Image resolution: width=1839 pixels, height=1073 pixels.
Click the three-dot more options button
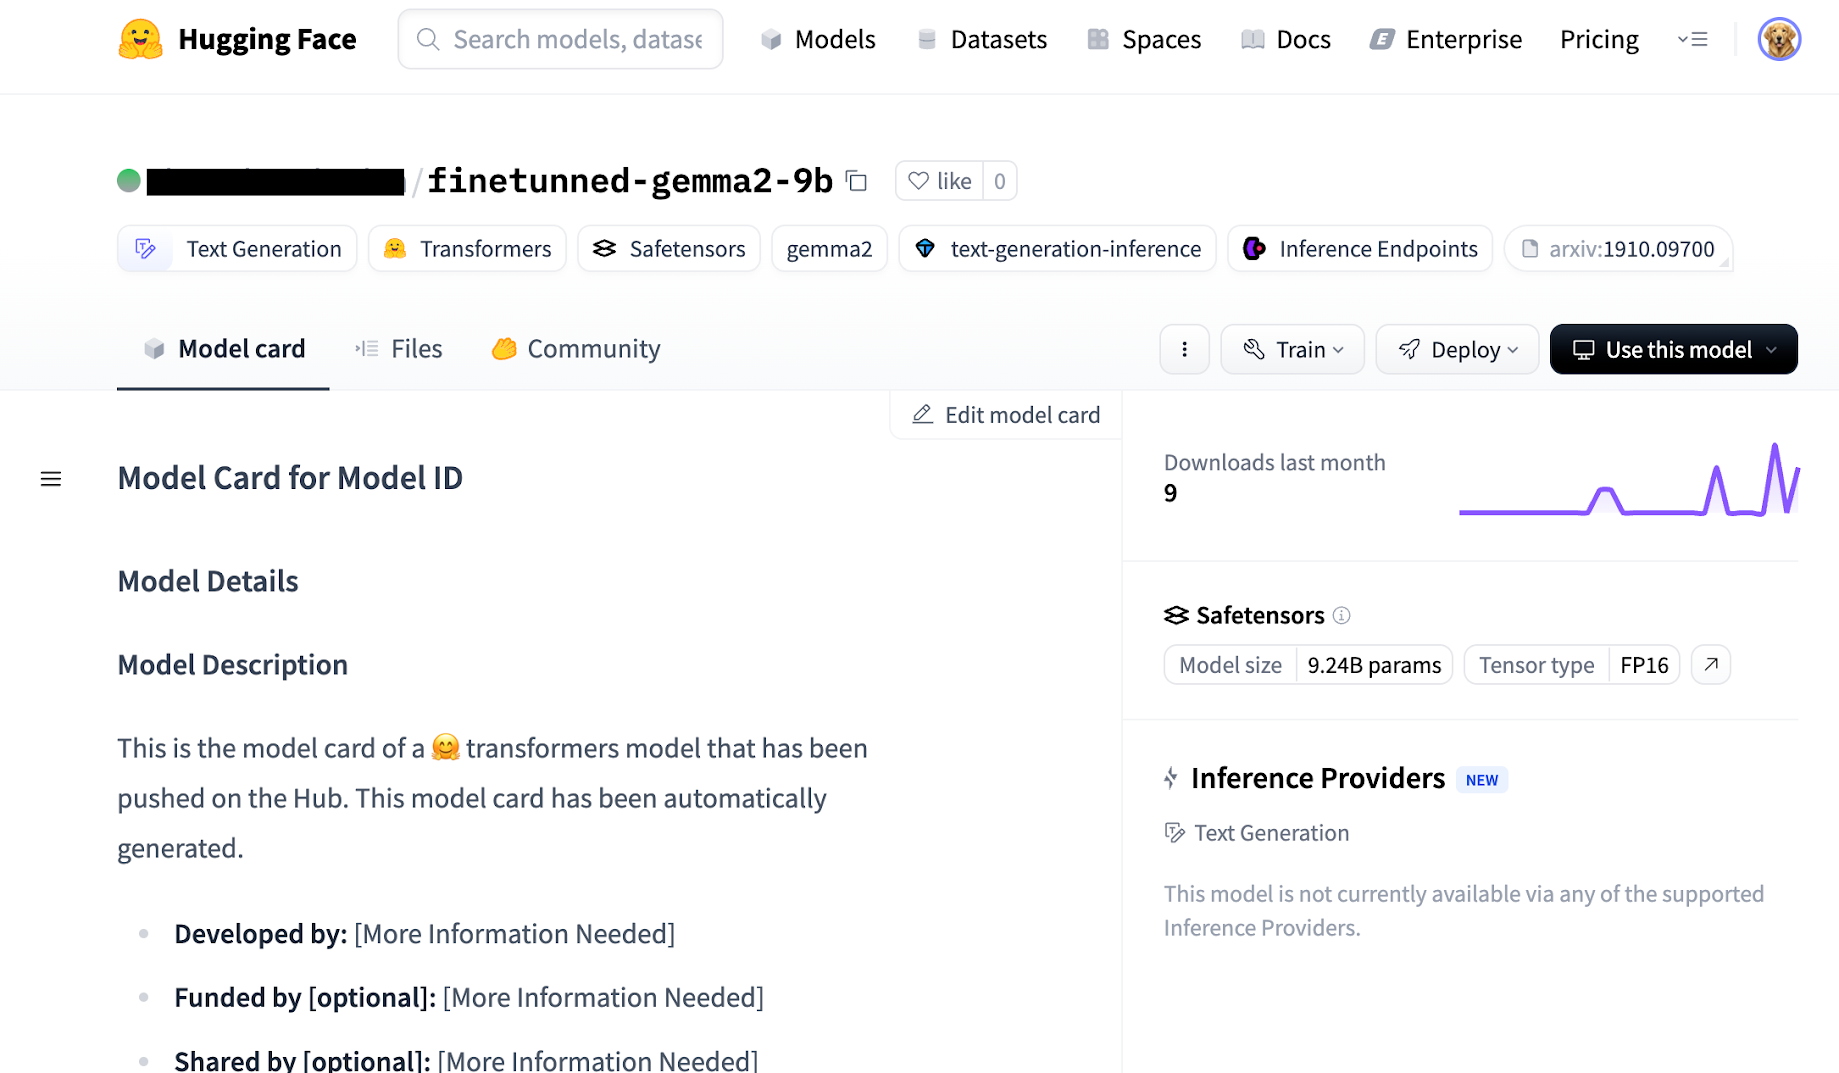[1184, 349]
